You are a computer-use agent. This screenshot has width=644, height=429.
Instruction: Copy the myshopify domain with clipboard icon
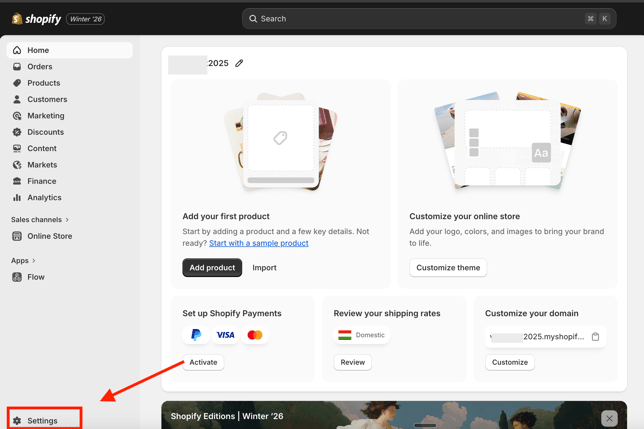595,337
